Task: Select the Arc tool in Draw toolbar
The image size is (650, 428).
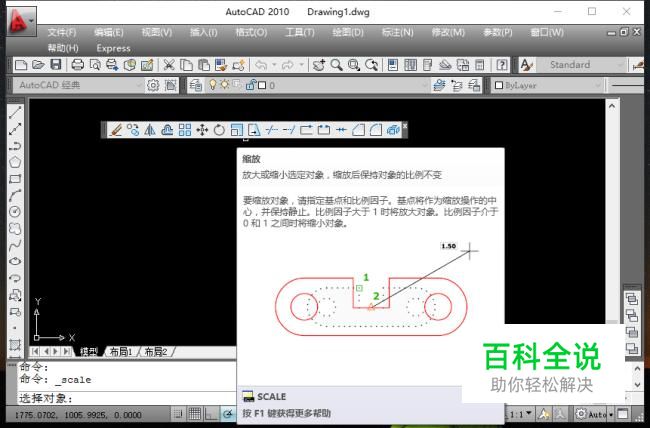Action: [x=15, y=195]
